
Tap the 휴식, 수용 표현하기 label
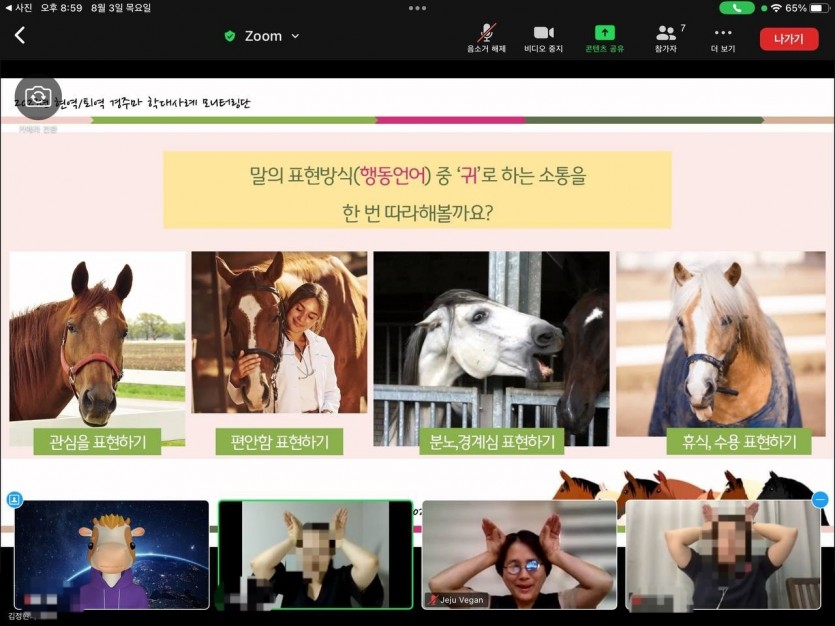[x=739, y=442]
